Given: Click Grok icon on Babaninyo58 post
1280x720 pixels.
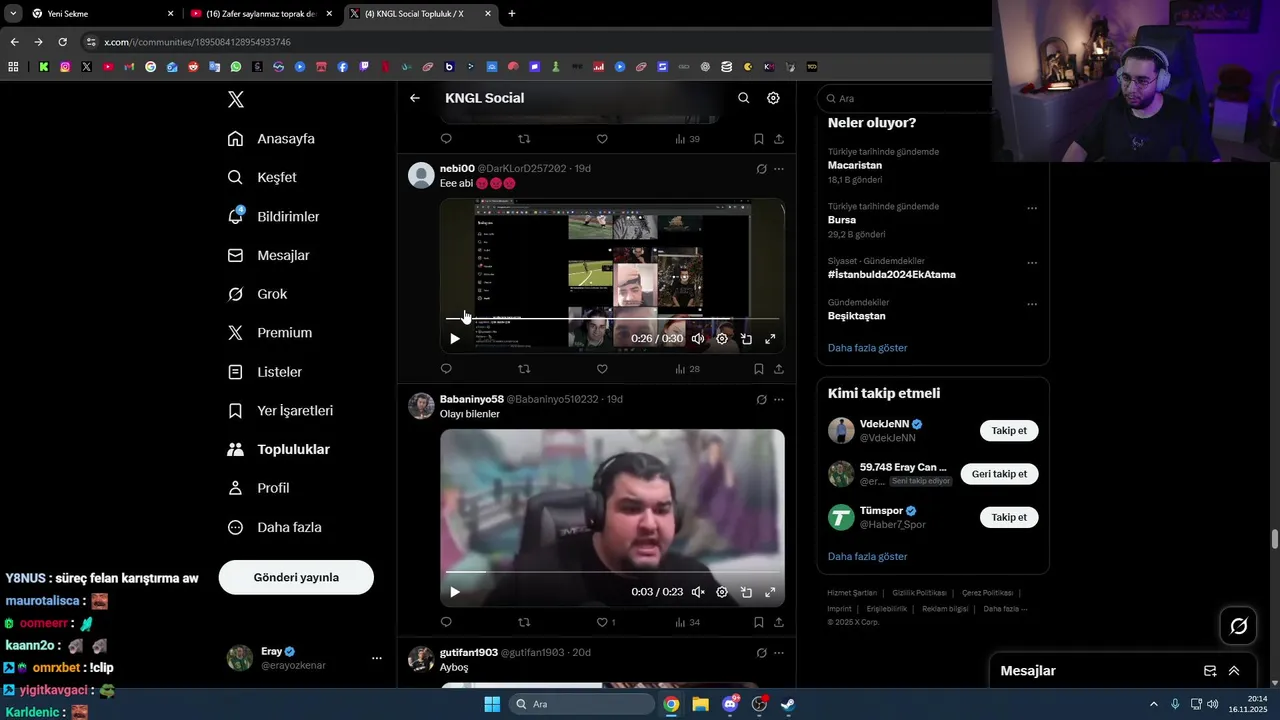Looking at the screenshot, I should coord(761,400).
